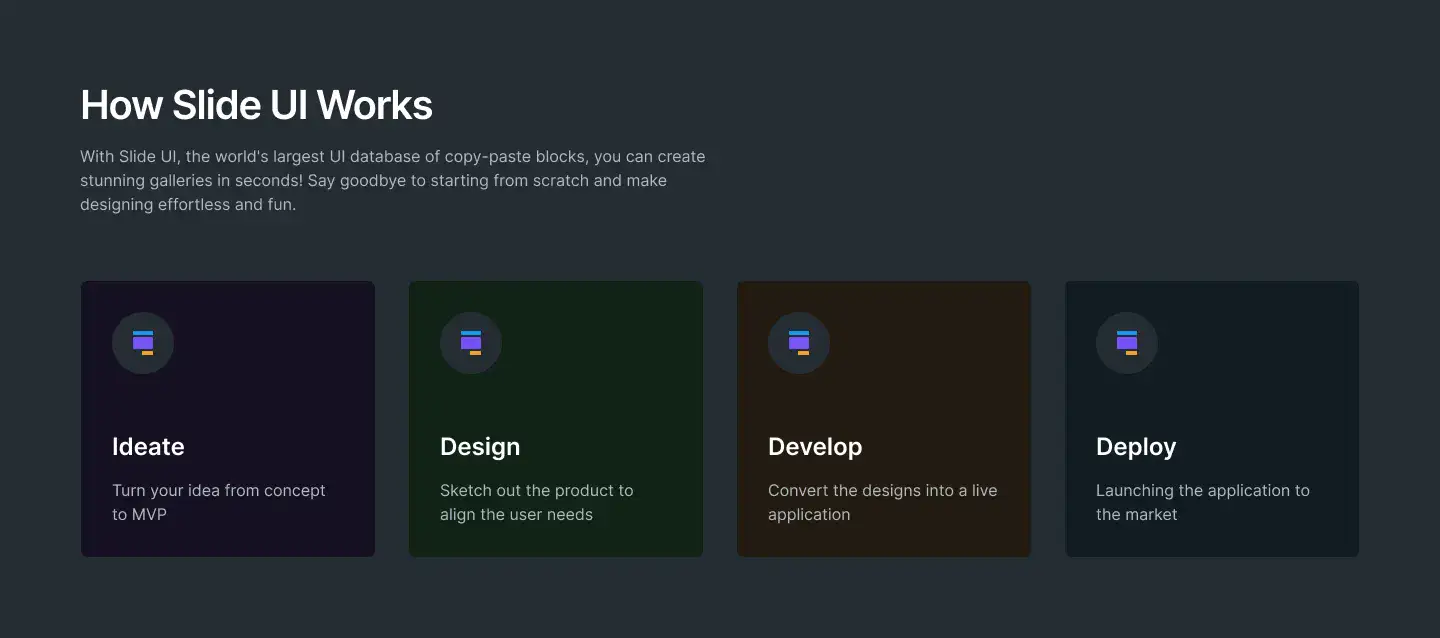Image resolution: width=1440 pixels, height=638 pixels.
Task: Click the icon in the Ideate card
Action: 143,343
